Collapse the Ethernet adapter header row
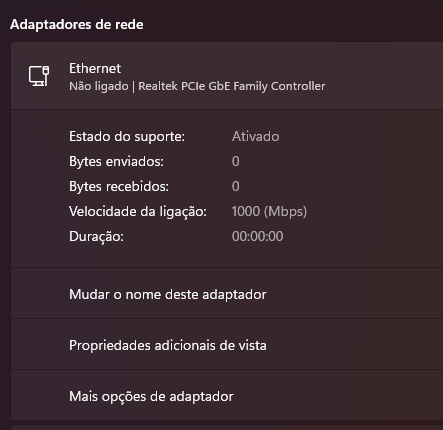Image resolution: width=443 pixels, height=430 pixels. coord(227,76)
